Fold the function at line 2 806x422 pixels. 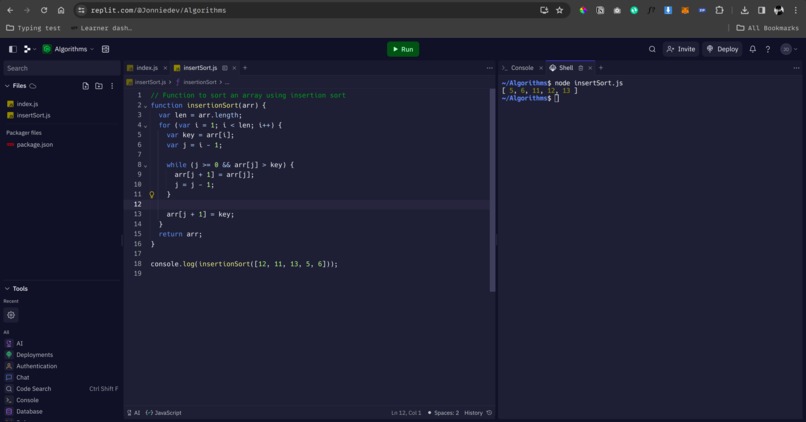click(x=145, y=106)
